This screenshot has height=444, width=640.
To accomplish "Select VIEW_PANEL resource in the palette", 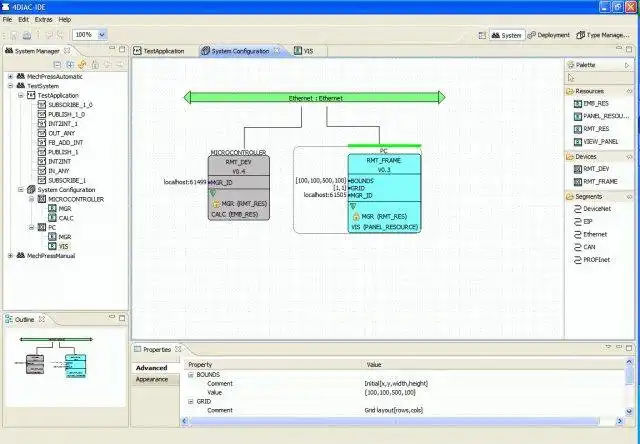I will coord(596,142).
